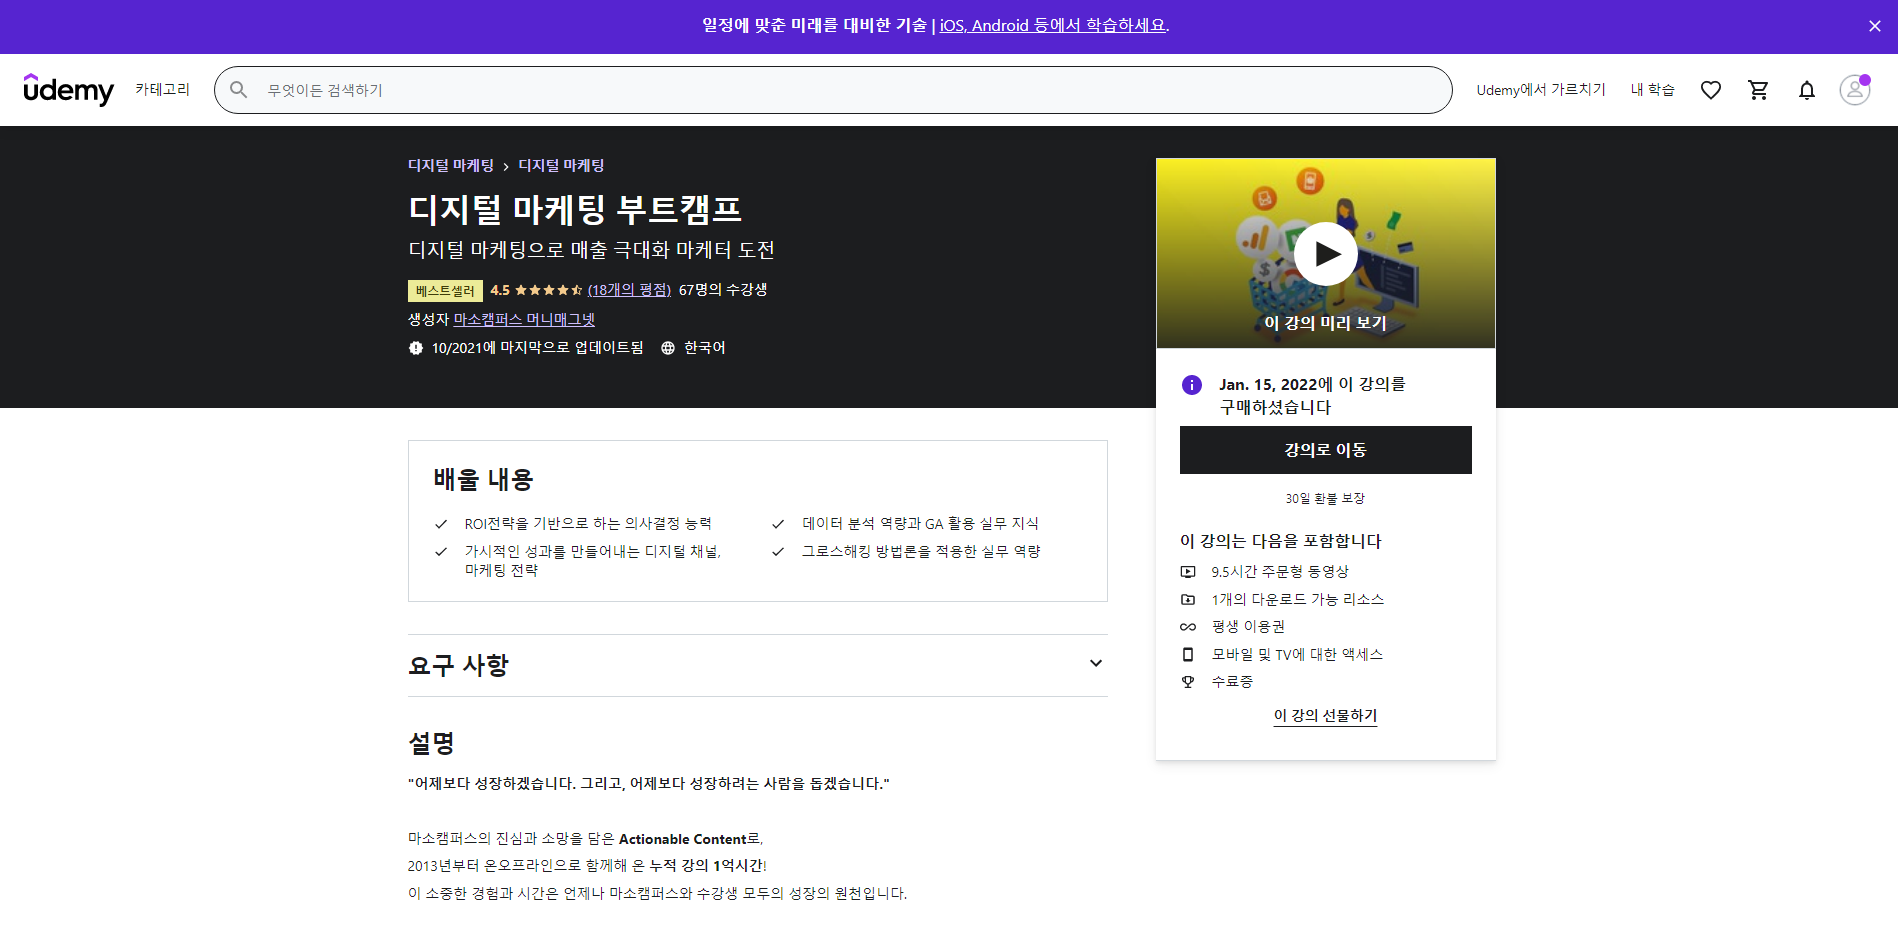The image size is (1898, 930).
Task: Click the language globe icon
Action: click(x=668, y=348)
